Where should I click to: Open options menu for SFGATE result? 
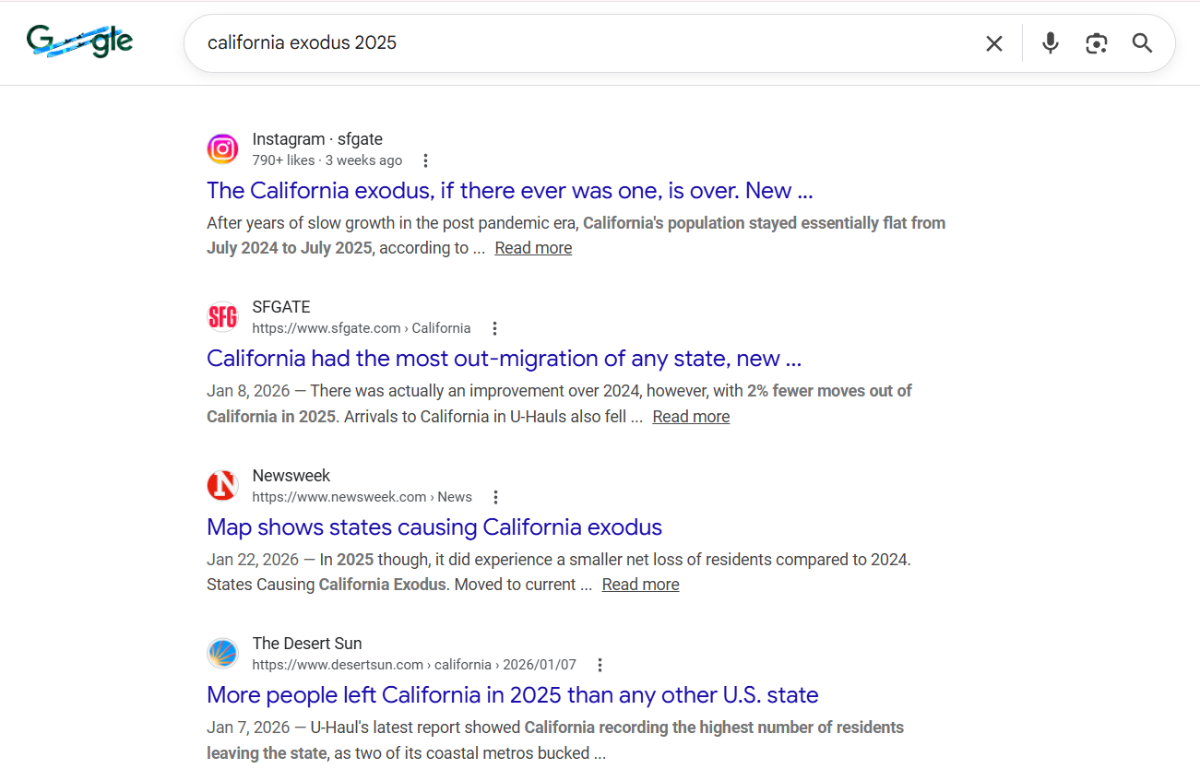pos(494,328)
